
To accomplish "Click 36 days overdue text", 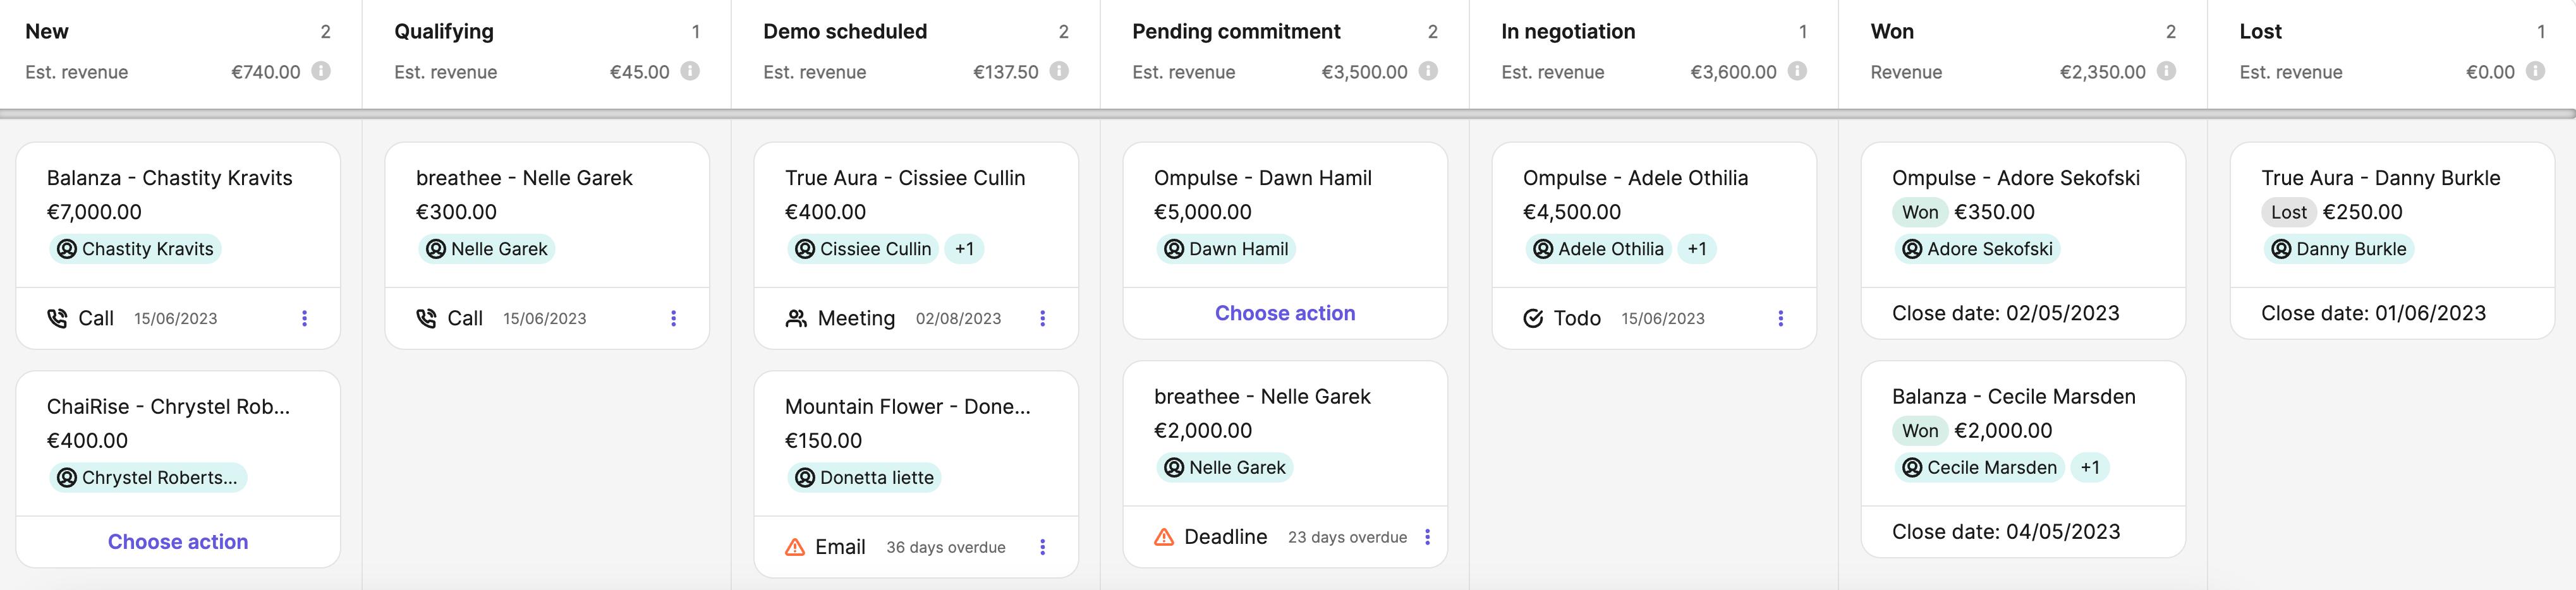I will coord(946,548).
